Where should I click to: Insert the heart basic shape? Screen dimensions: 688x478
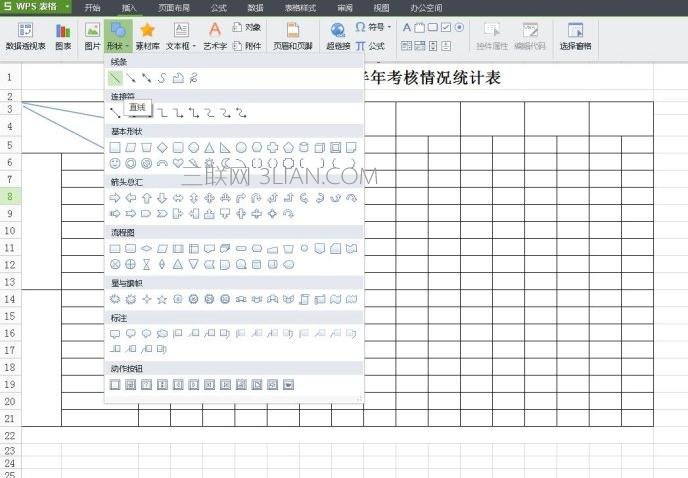[178, 163]
